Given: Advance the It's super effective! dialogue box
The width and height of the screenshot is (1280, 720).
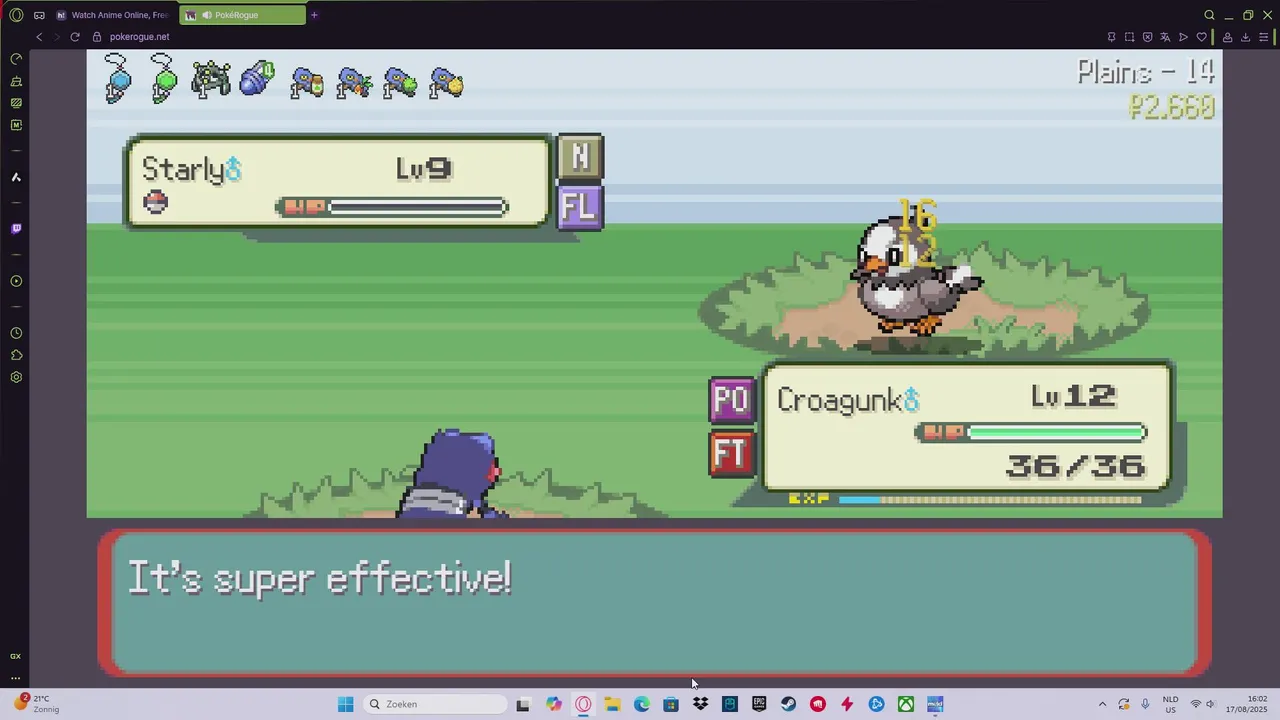Looking at the screenshot, I should coord(655,603).
